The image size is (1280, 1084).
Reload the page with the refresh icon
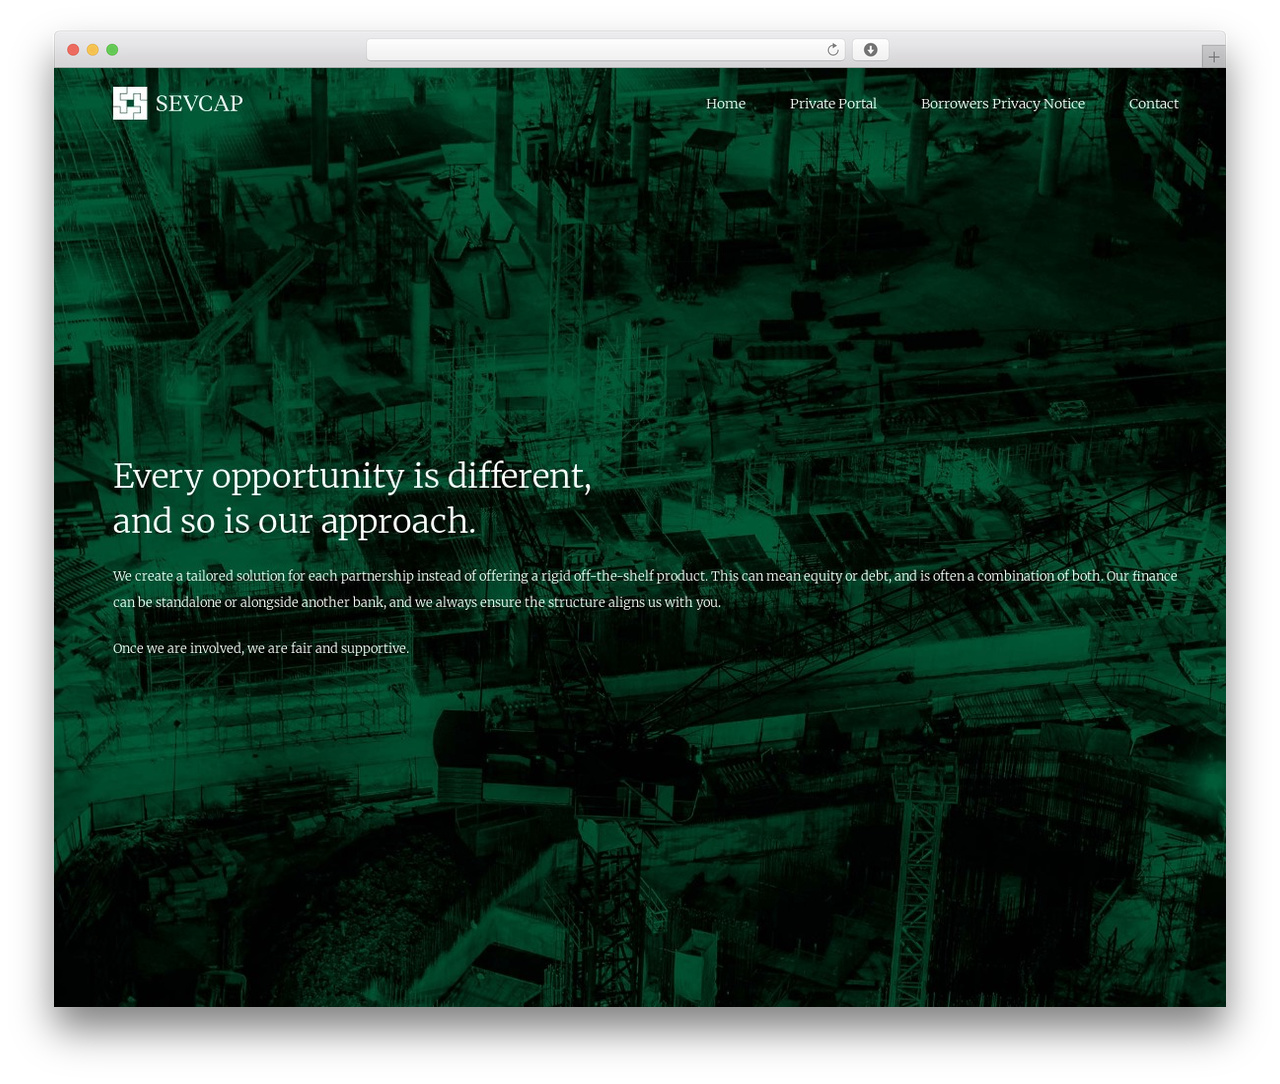pyautogui.click(x=832, y=50)
